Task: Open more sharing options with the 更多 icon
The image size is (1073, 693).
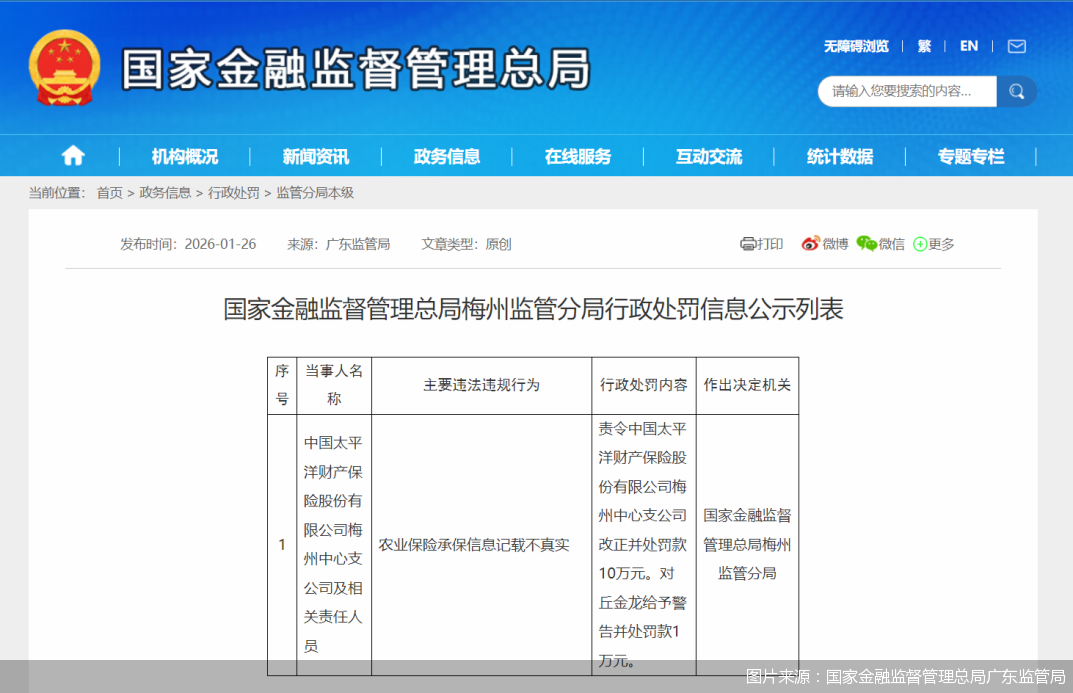Action: pyautogui.click(x=919, y=243)
